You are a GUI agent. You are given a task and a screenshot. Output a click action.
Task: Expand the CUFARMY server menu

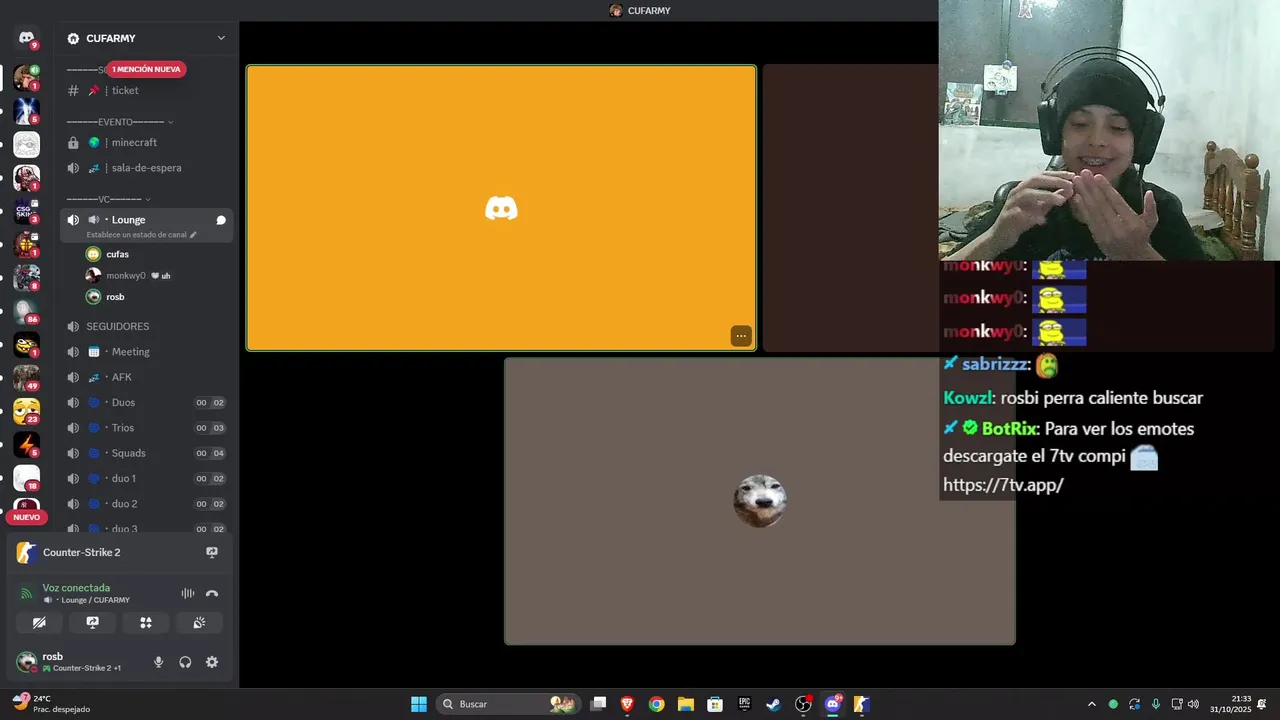[221, 38]
